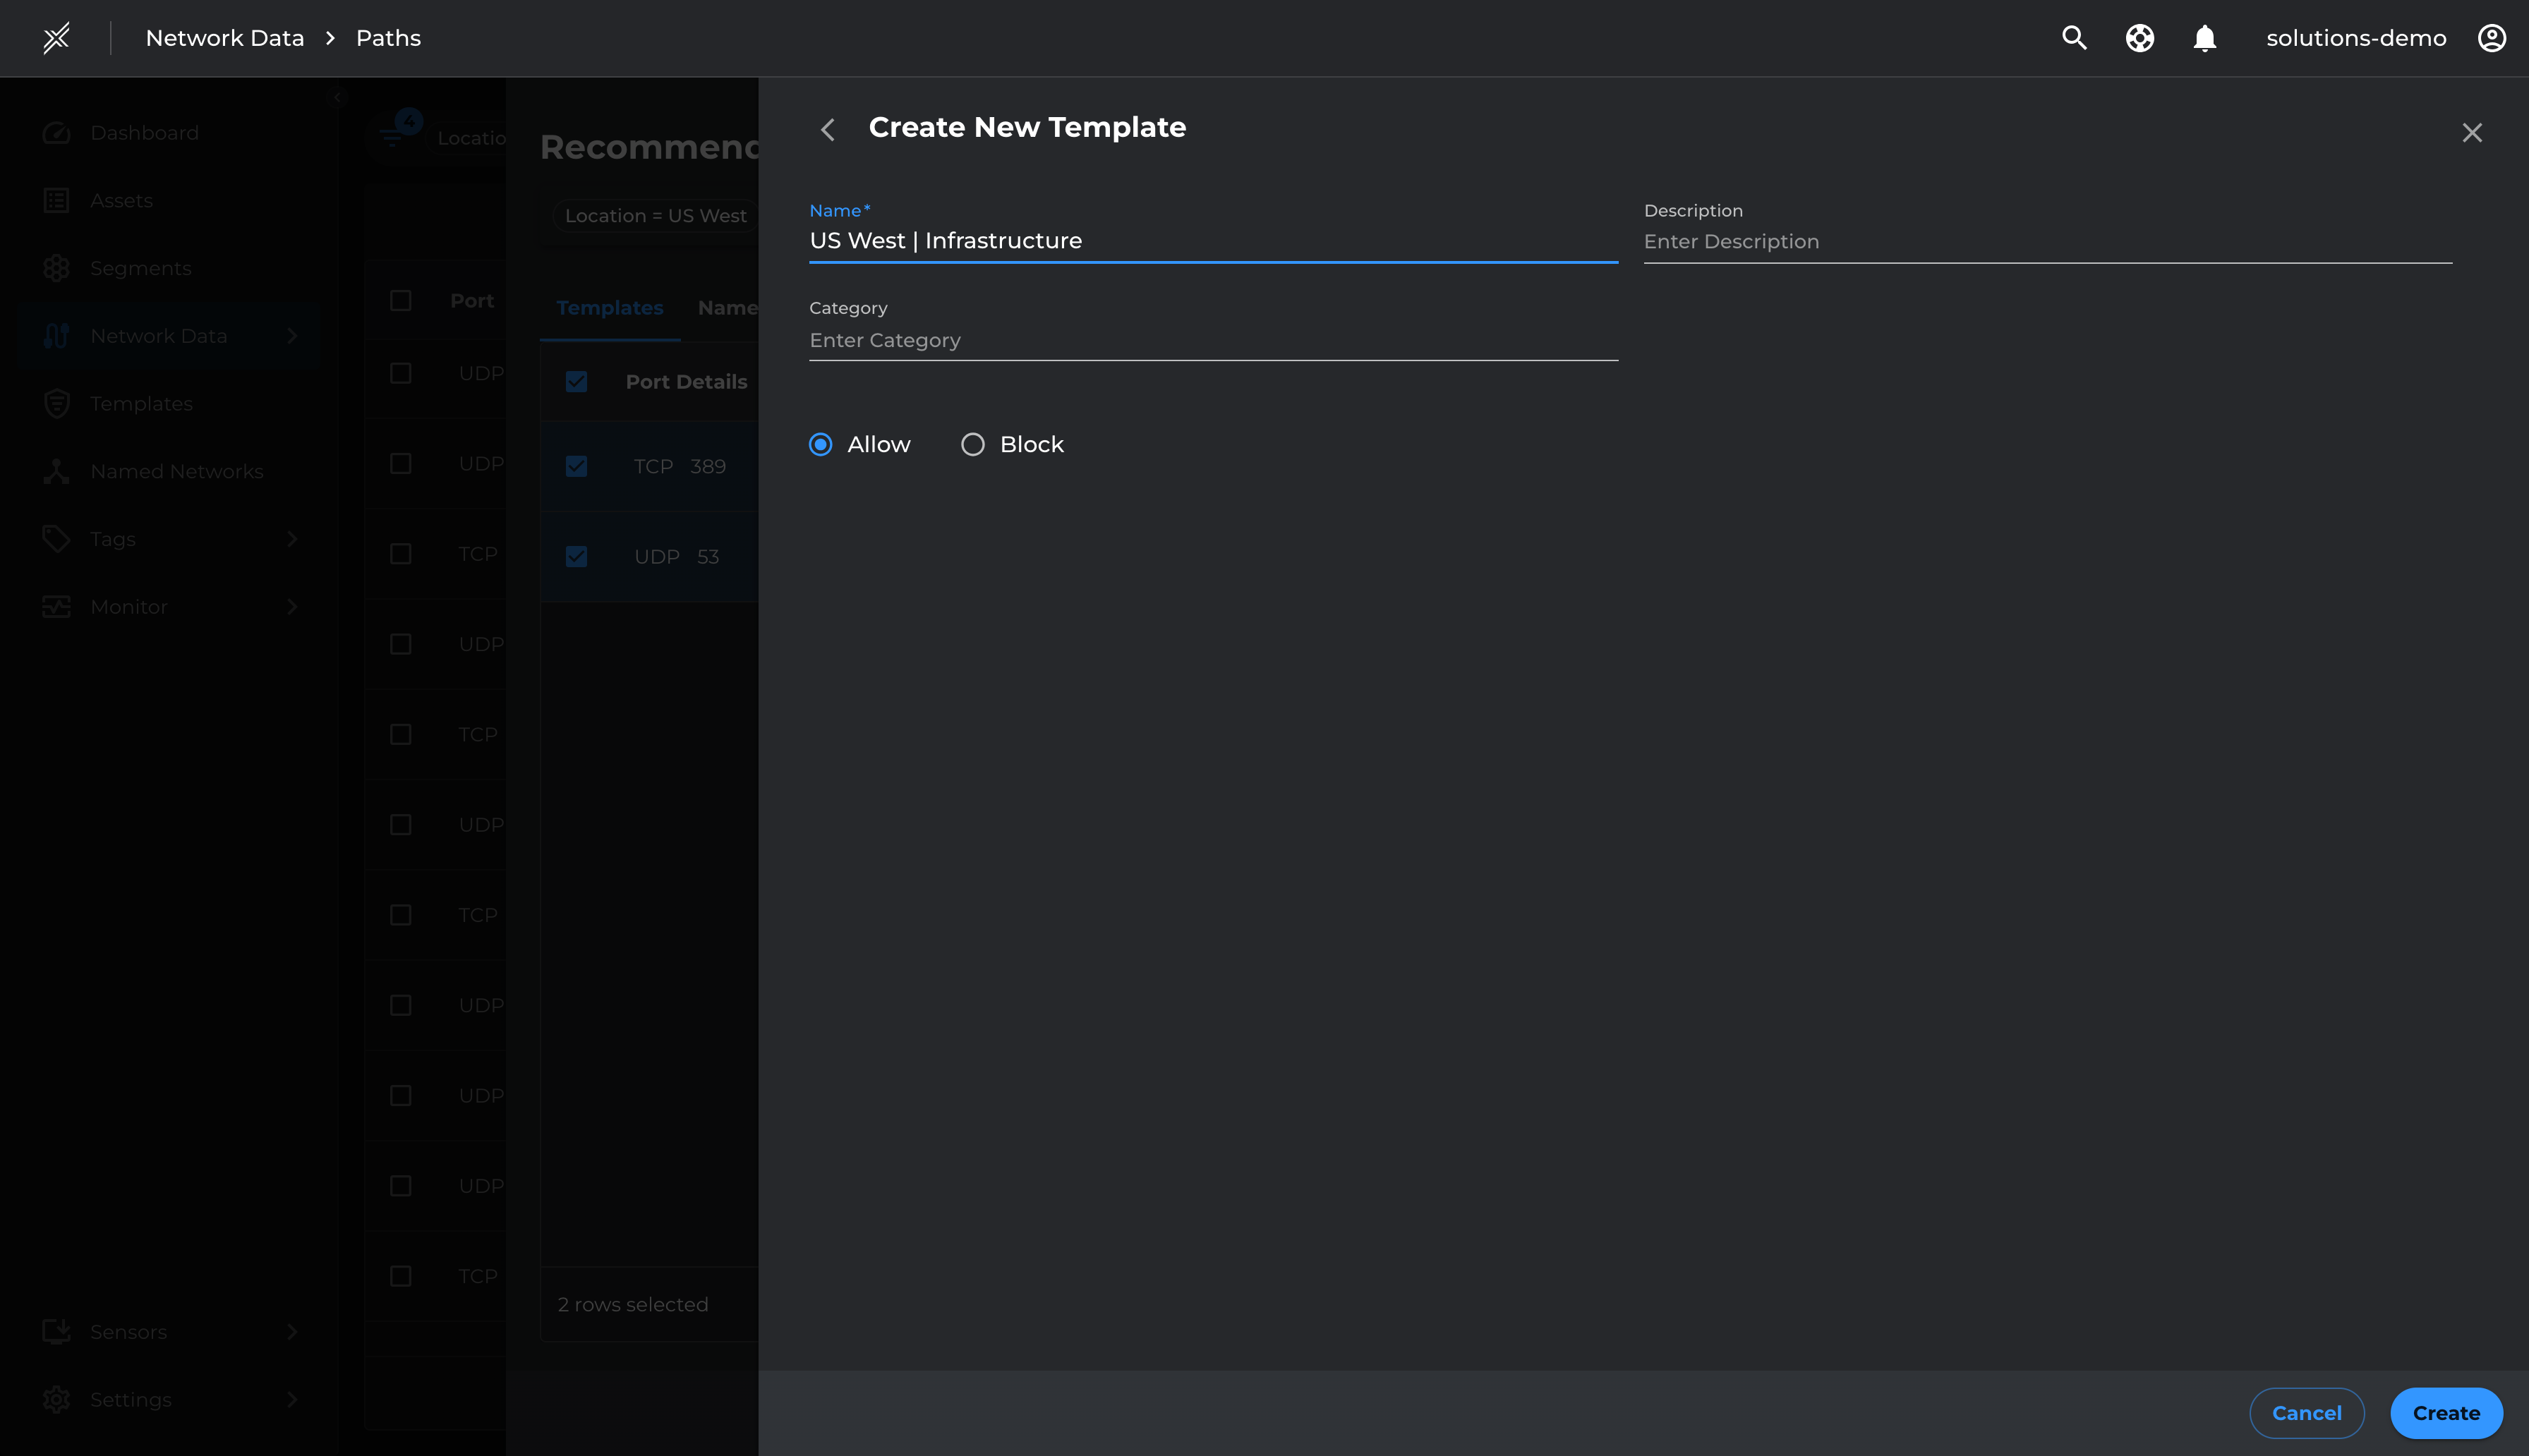Viewport: 2529px width, 1456px height.
Task: Switch to the Templates tab
Action: [610, 307]
